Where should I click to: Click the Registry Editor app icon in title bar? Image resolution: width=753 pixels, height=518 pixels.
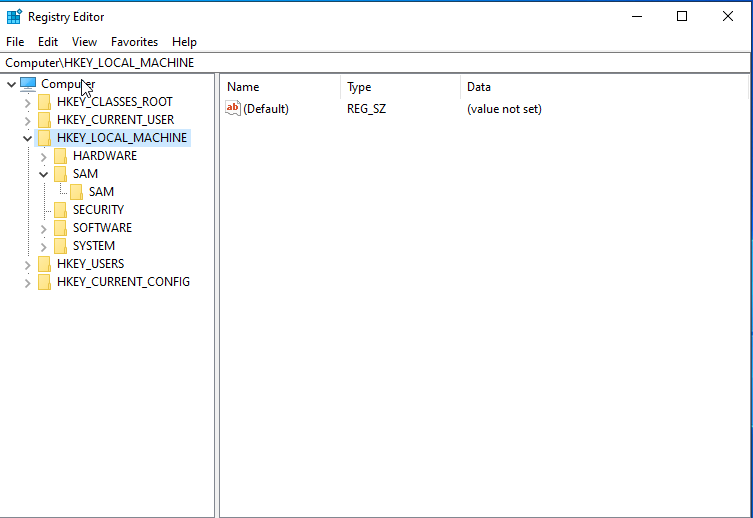point(14,16)
